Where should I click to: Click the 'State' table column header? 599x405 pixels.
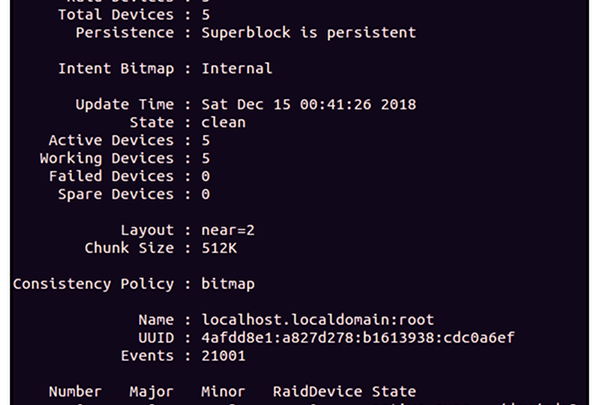[394, 392]
